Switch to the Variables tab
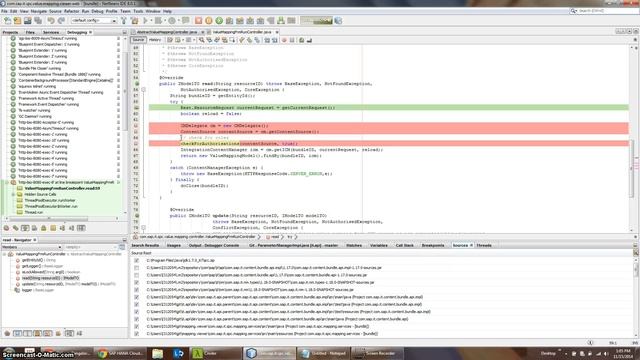This screenshot has width=640, height=360. tap(378, 245)
